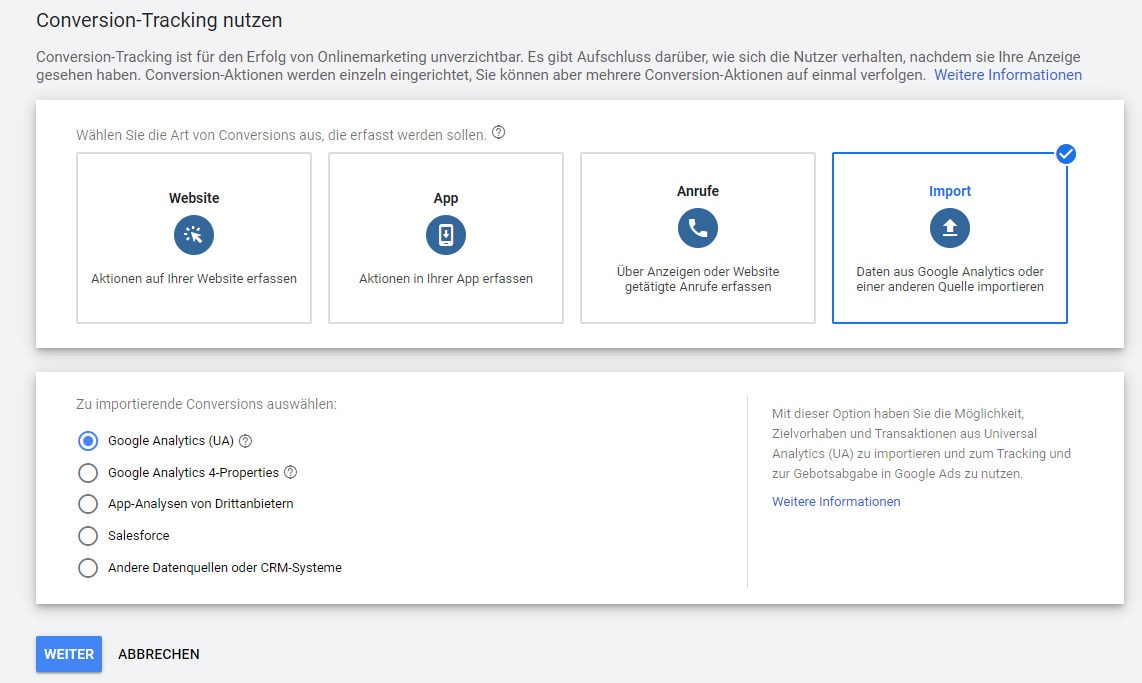Select Google Analytics (UA) radio button
1142x683 pixels.
tap(87, 441)
